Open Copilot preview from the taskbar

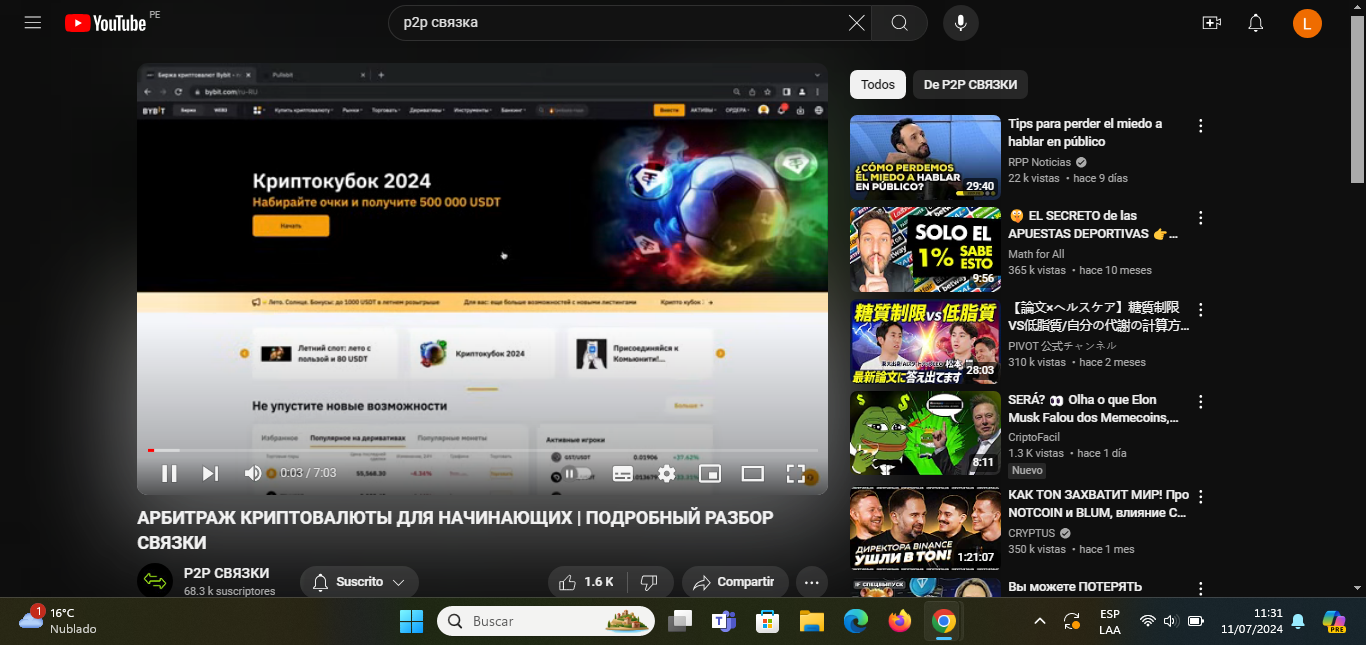tap(1334, 621)
